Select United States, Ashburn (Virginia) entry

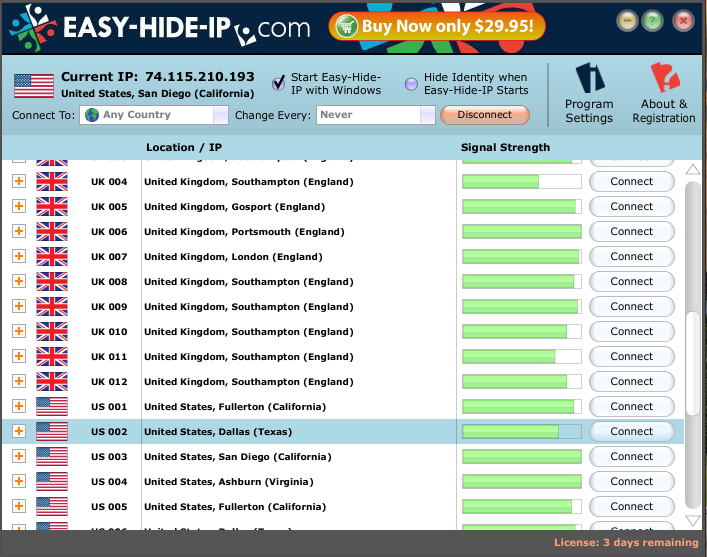[x=229, y=482]
